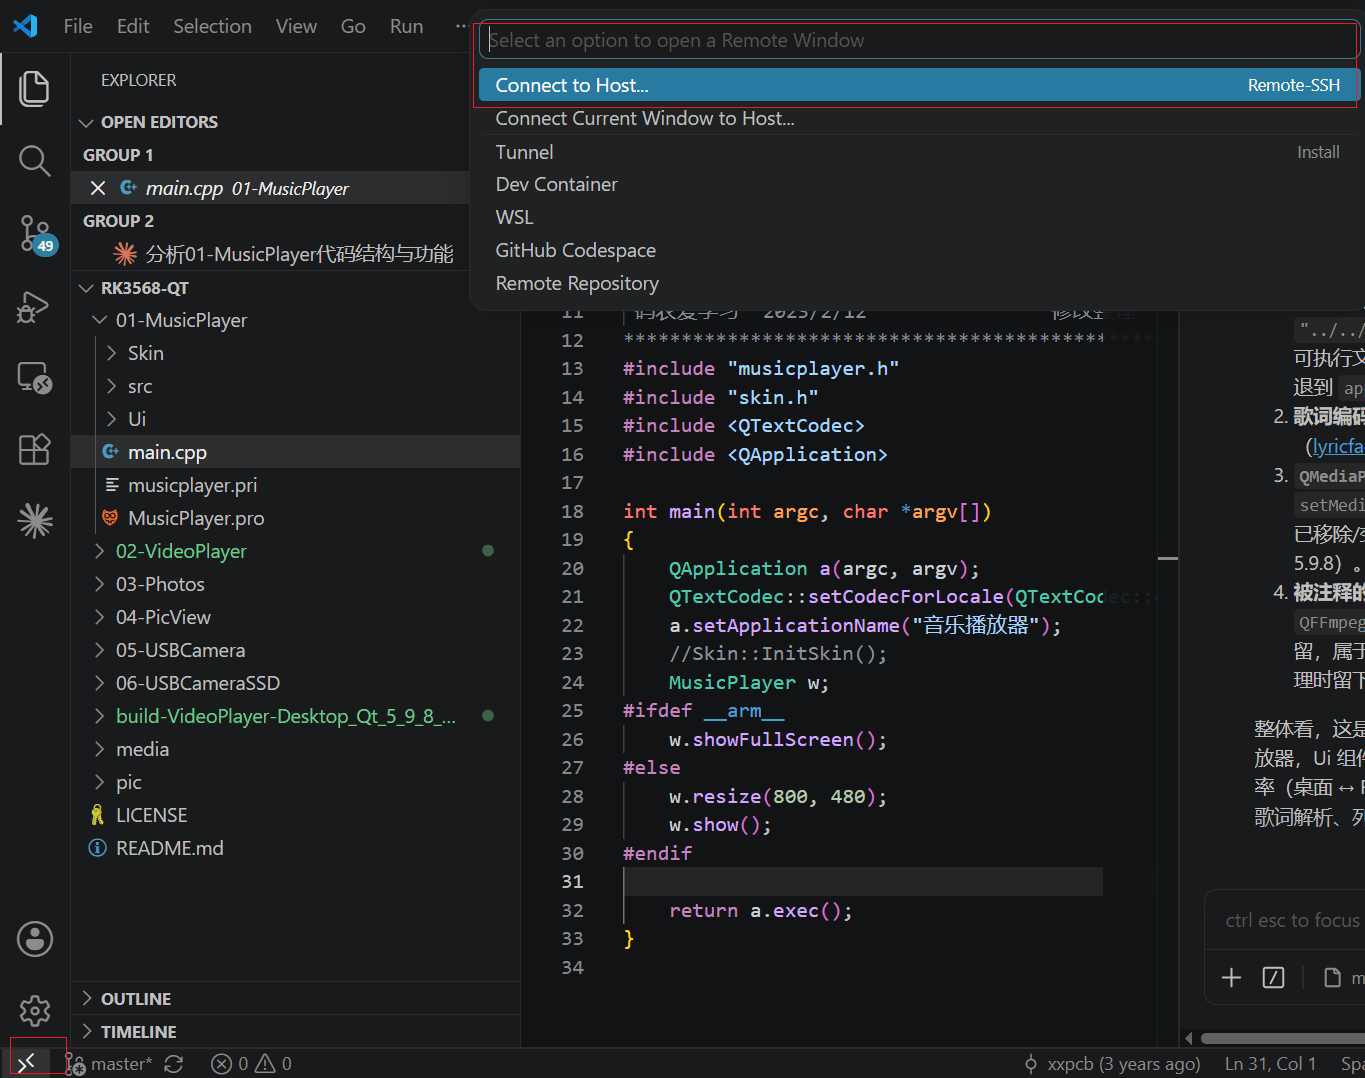This screenshot has height=1078, width=1365.
Task: Open the Accounts icon in activity bar
Action: click(34, 939)
